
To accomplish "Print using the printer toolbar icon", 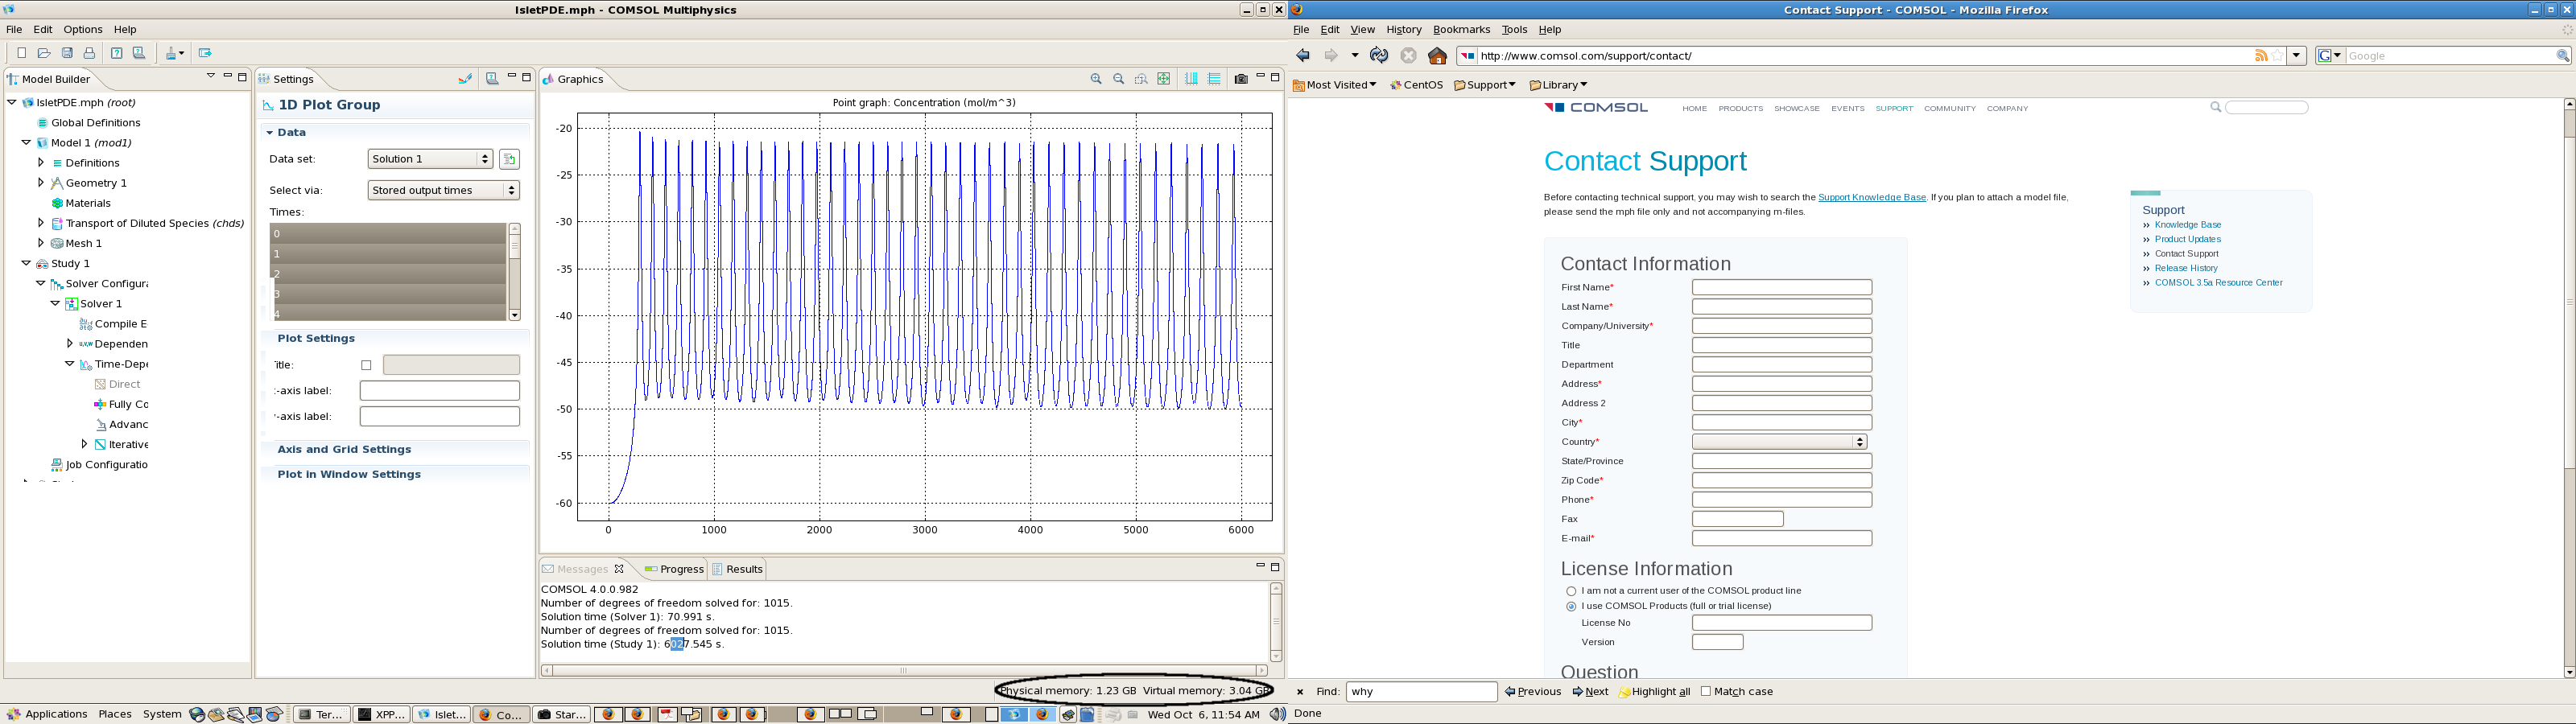I will point(89,53).
